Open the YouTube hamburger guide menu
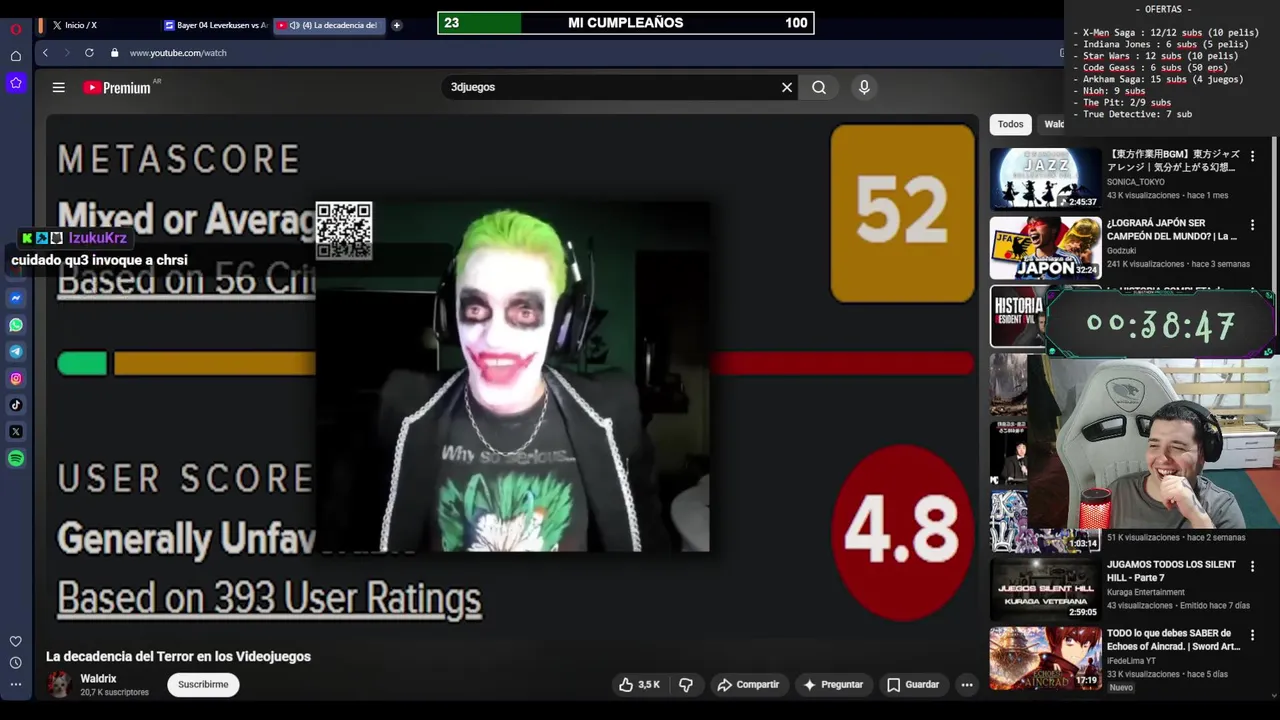This screenshot has height=720, width=1280. [59, 87]
